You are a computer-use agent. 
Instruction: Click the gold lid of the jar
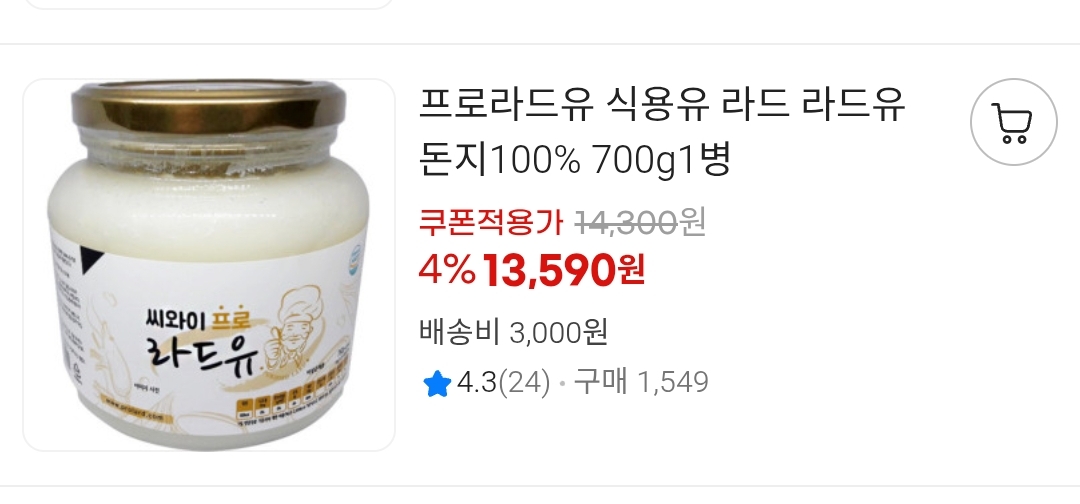tap(209, 107)
